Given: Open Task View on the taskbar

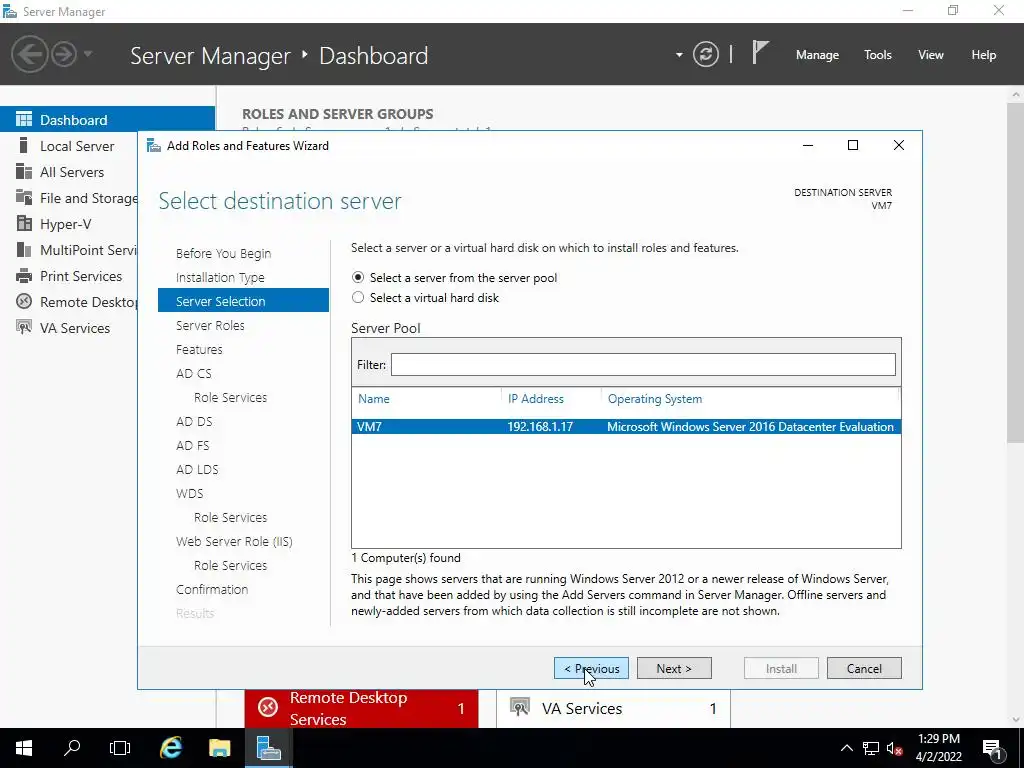Looking at the screenshot, I should (120, 748).
